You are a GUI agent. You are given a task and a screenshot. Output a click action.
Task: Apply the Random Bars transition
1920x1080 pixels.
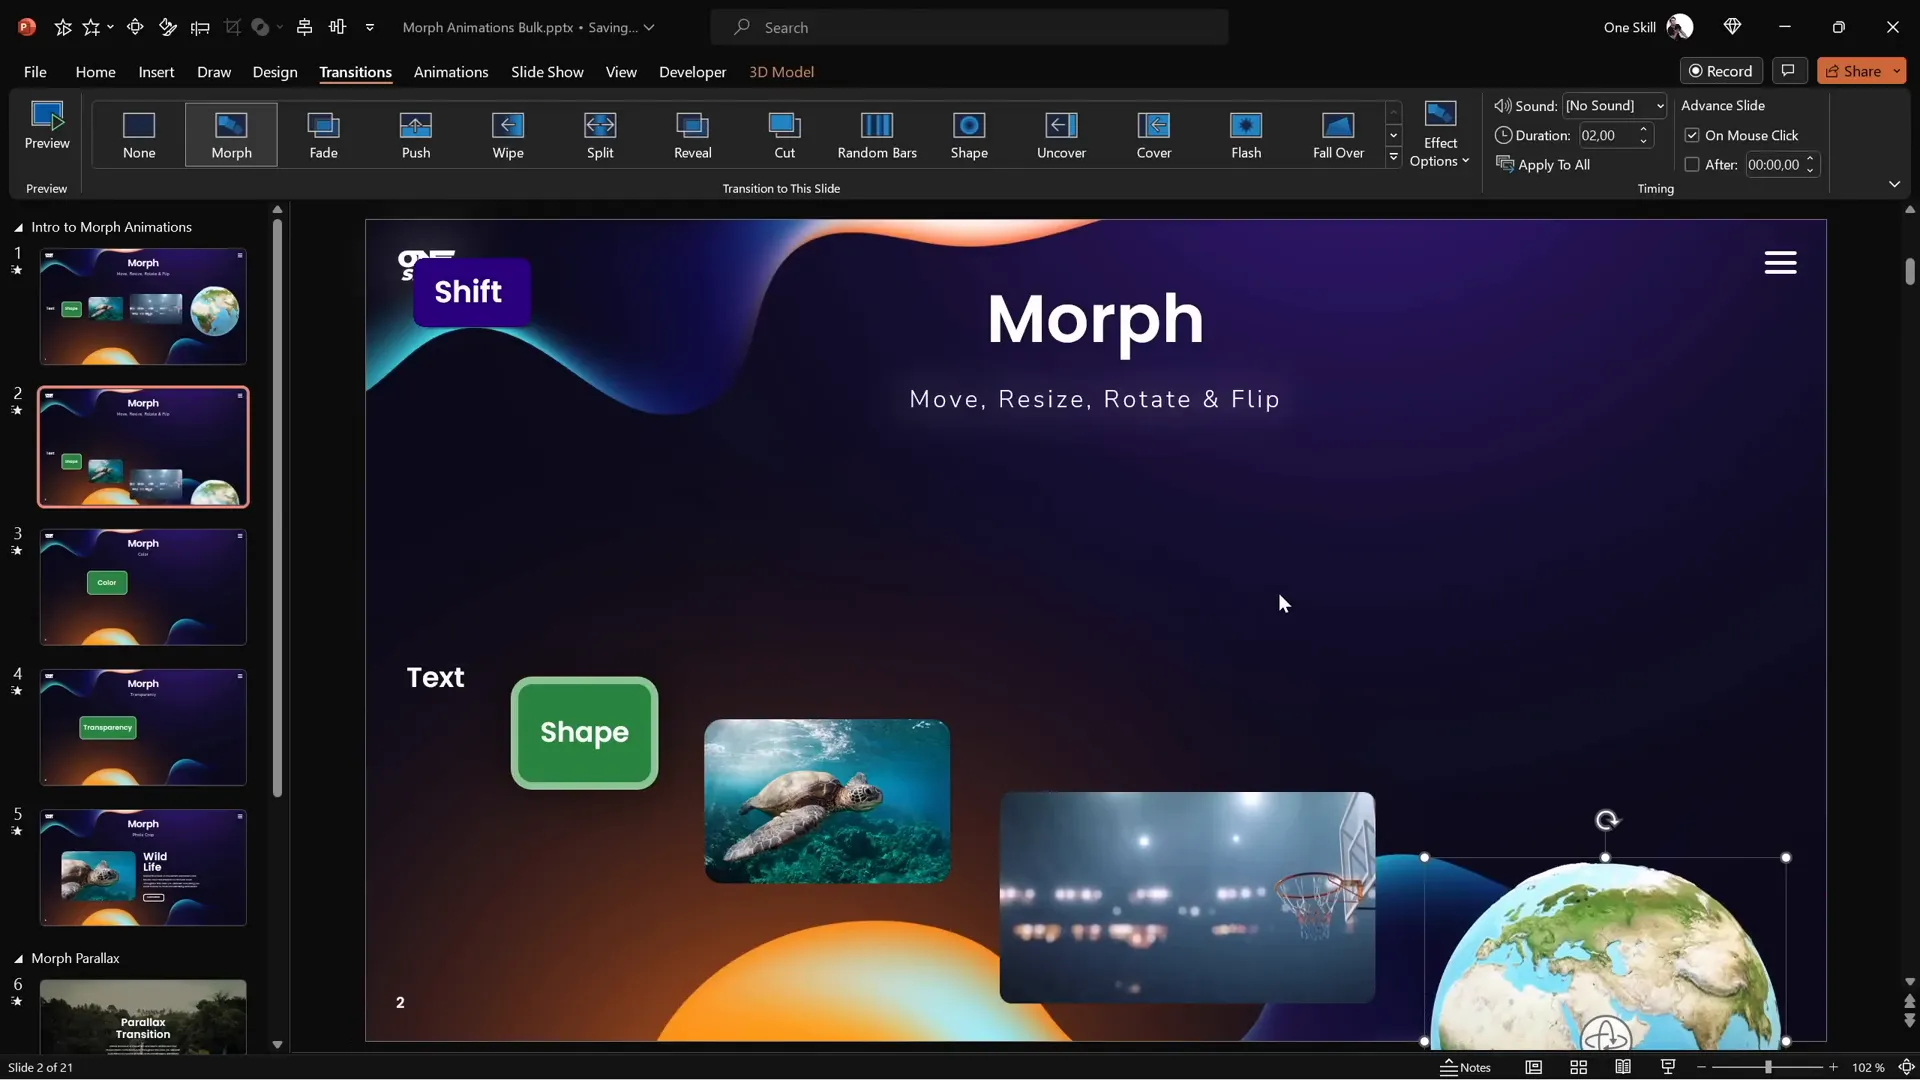(x=877, y=134)
